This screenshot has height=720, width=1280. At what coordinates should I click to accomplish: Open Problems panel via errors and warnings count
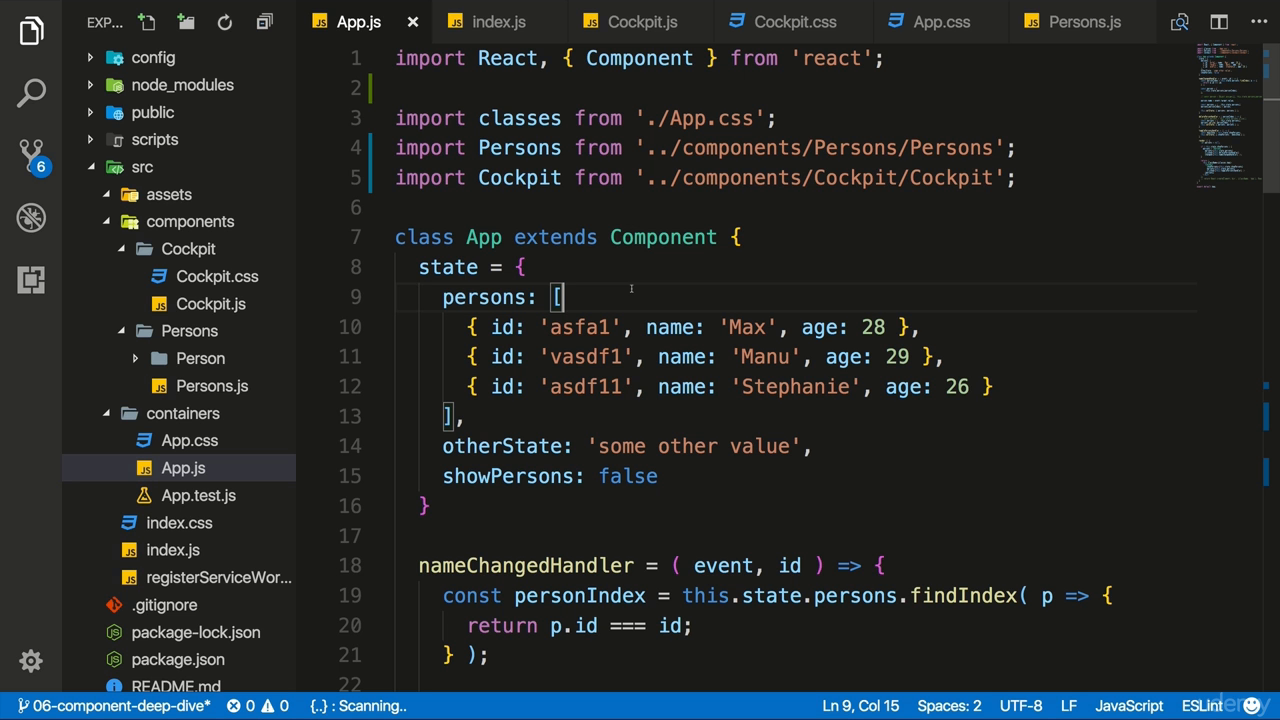point(258,706)
